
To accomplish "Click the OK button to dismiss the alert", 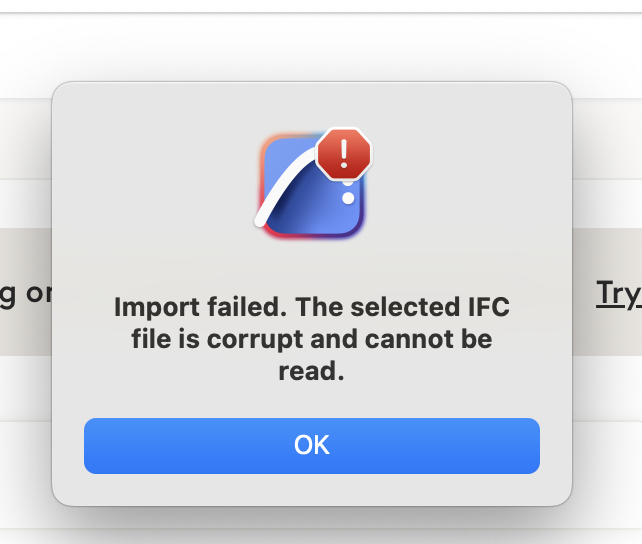I will click(x=312, y=445).
